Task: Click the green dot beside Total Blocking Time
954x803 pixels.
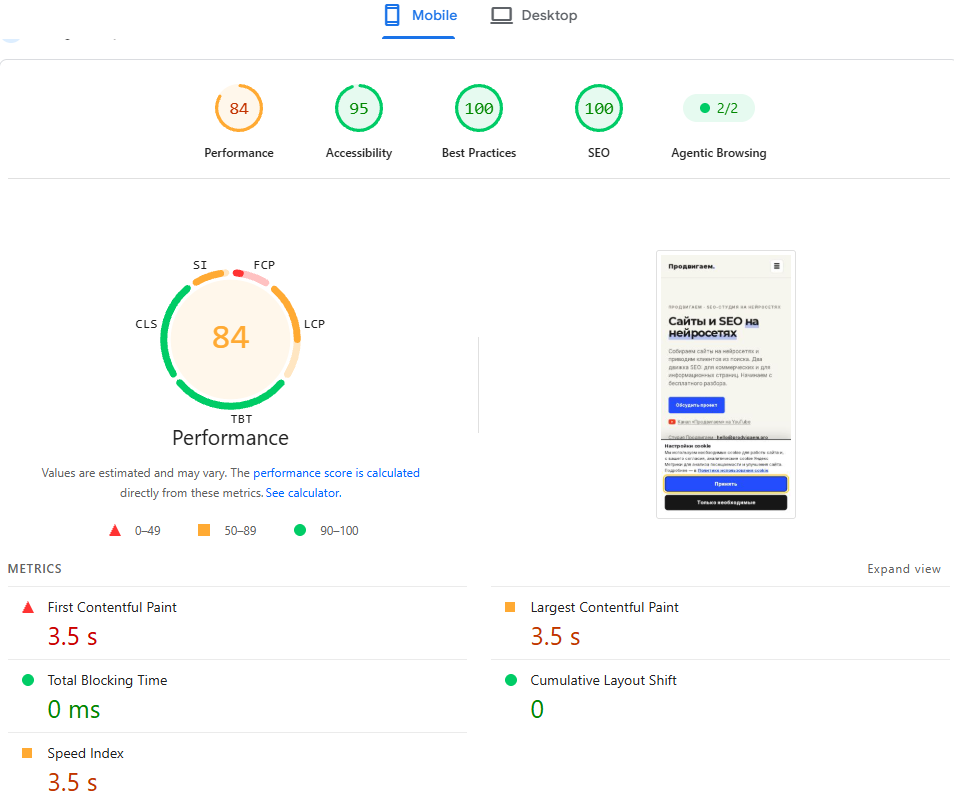Action: [28, 680]
